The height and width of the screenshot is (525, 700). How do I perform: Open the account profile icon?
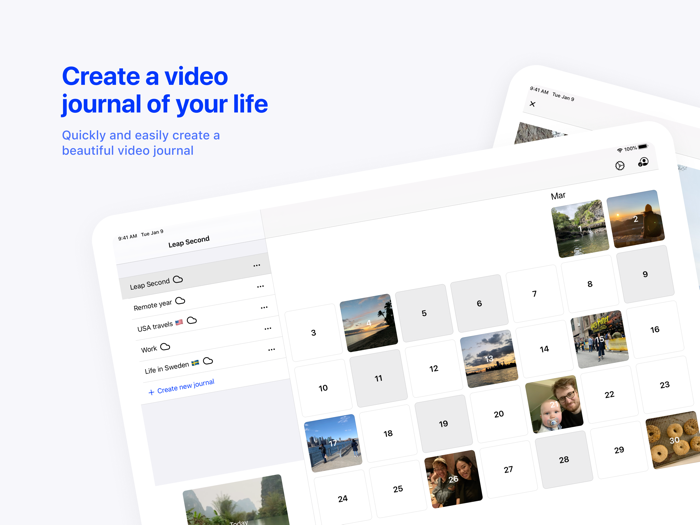tap(643, 162)
